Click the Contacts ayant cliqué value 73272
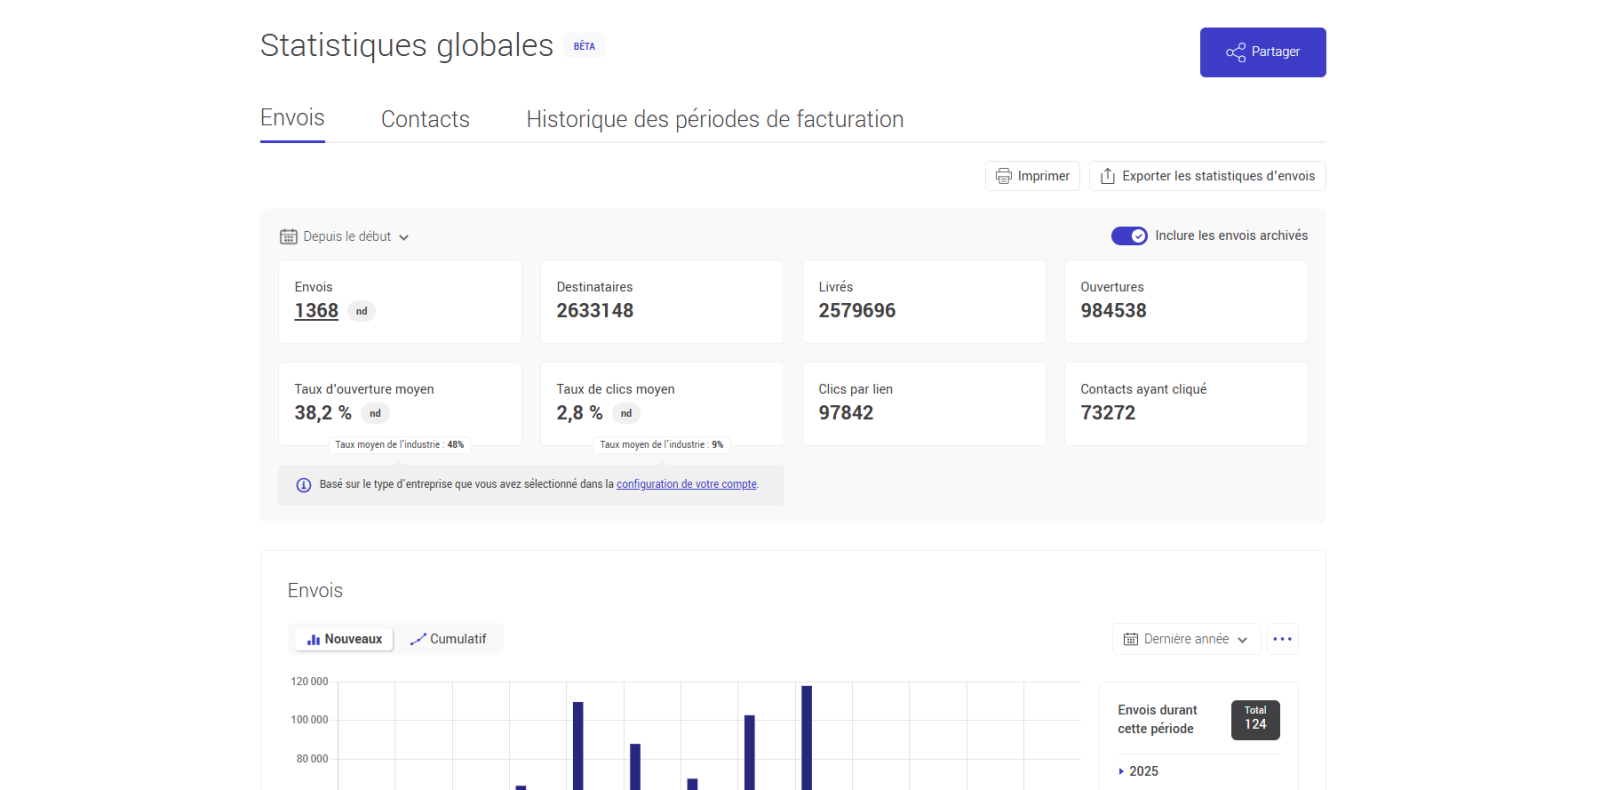 tap(1108, 413)
